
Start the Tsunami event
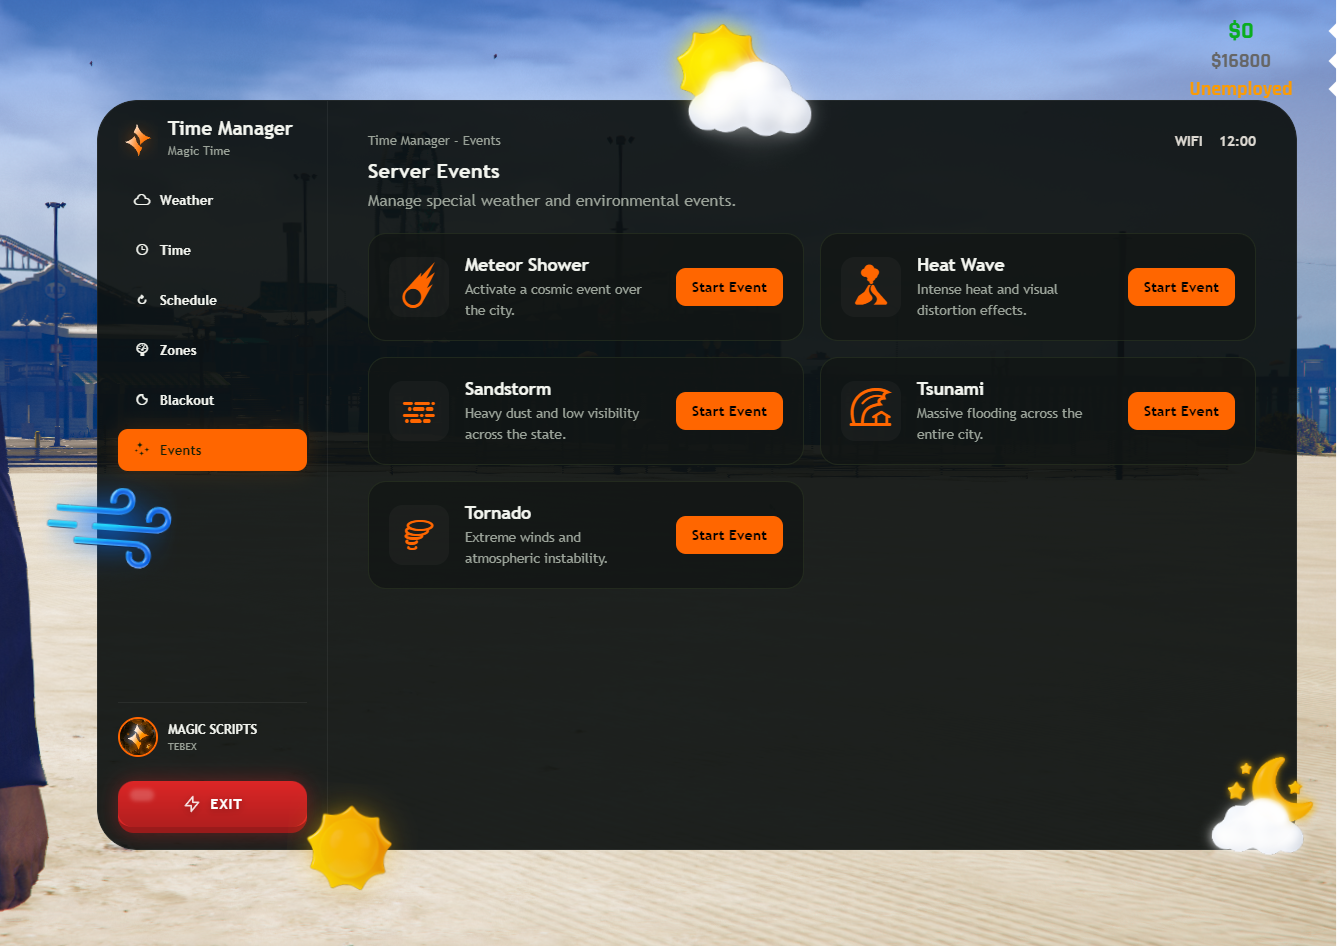pyautogui.click(x=1181, y=411)
